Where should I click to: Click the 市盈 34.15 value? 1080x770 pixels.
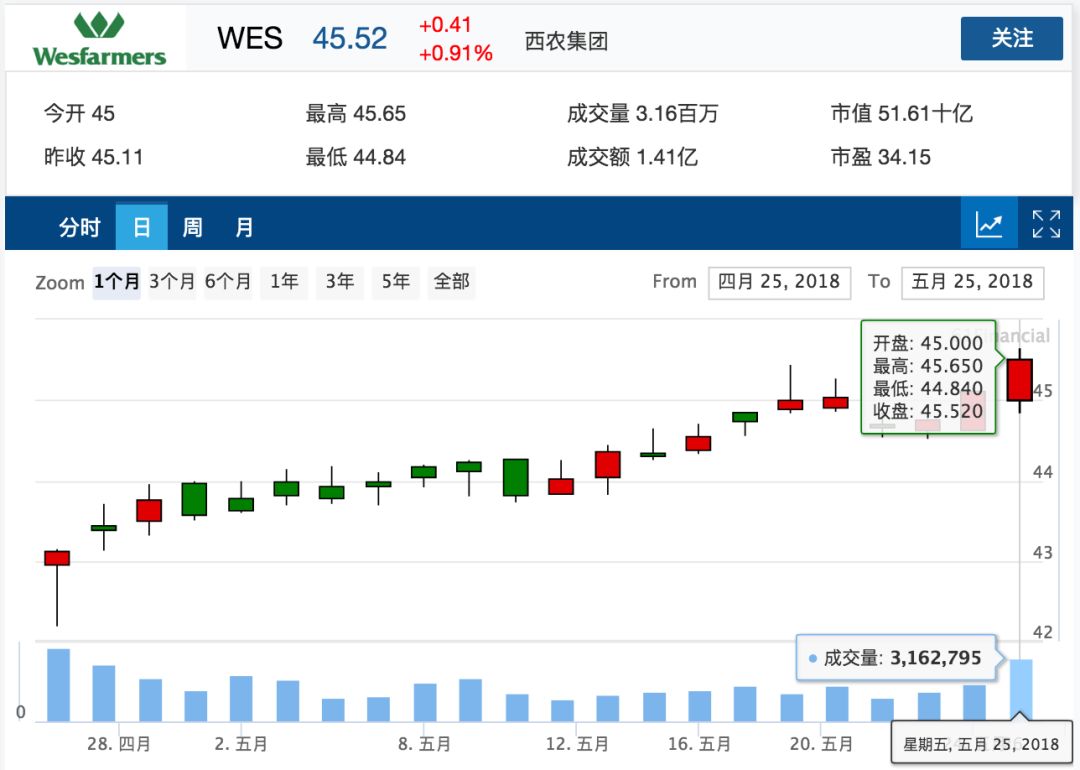point(880,157)
